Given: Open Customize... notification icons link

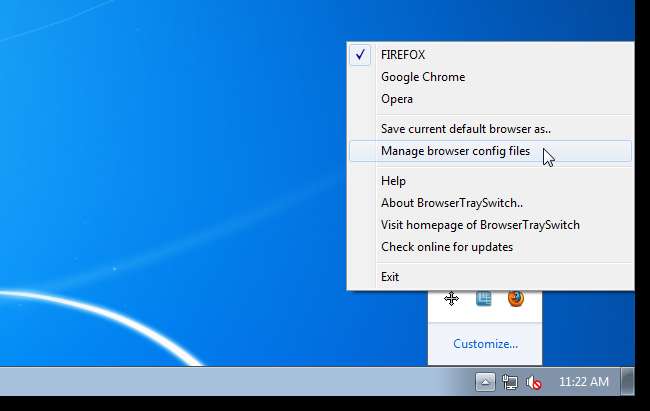Looking at the screenshot, I should [485, 344].
